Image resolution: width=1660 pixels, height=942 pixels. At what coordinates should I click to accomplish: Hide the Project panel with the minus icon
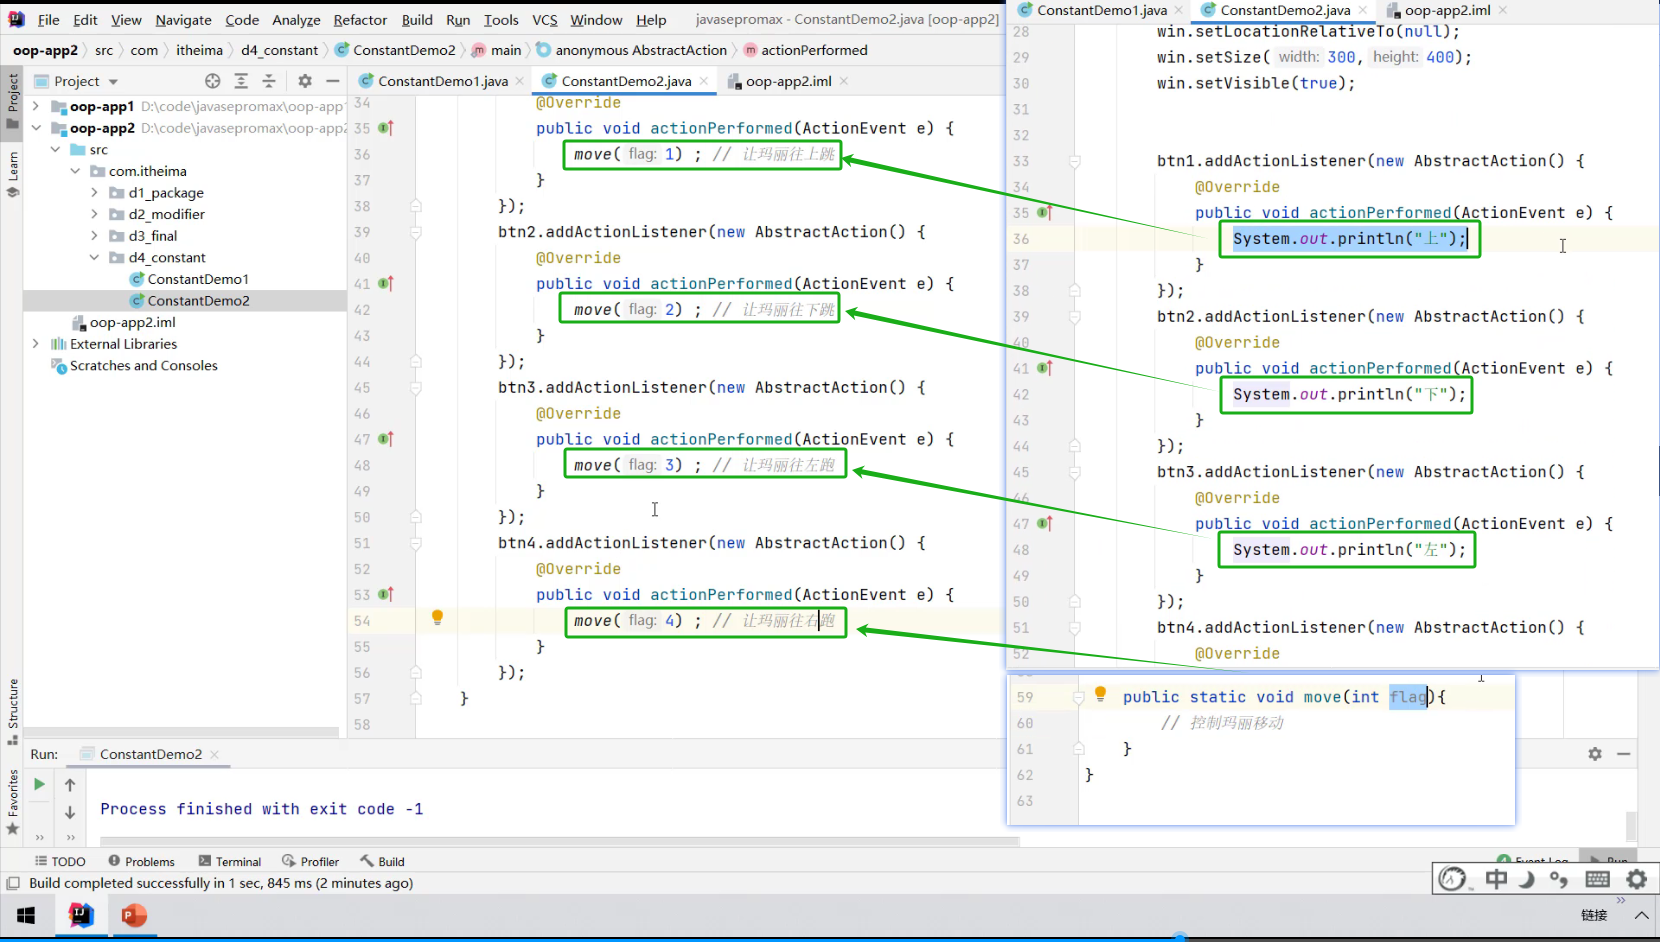coord(333,81)
